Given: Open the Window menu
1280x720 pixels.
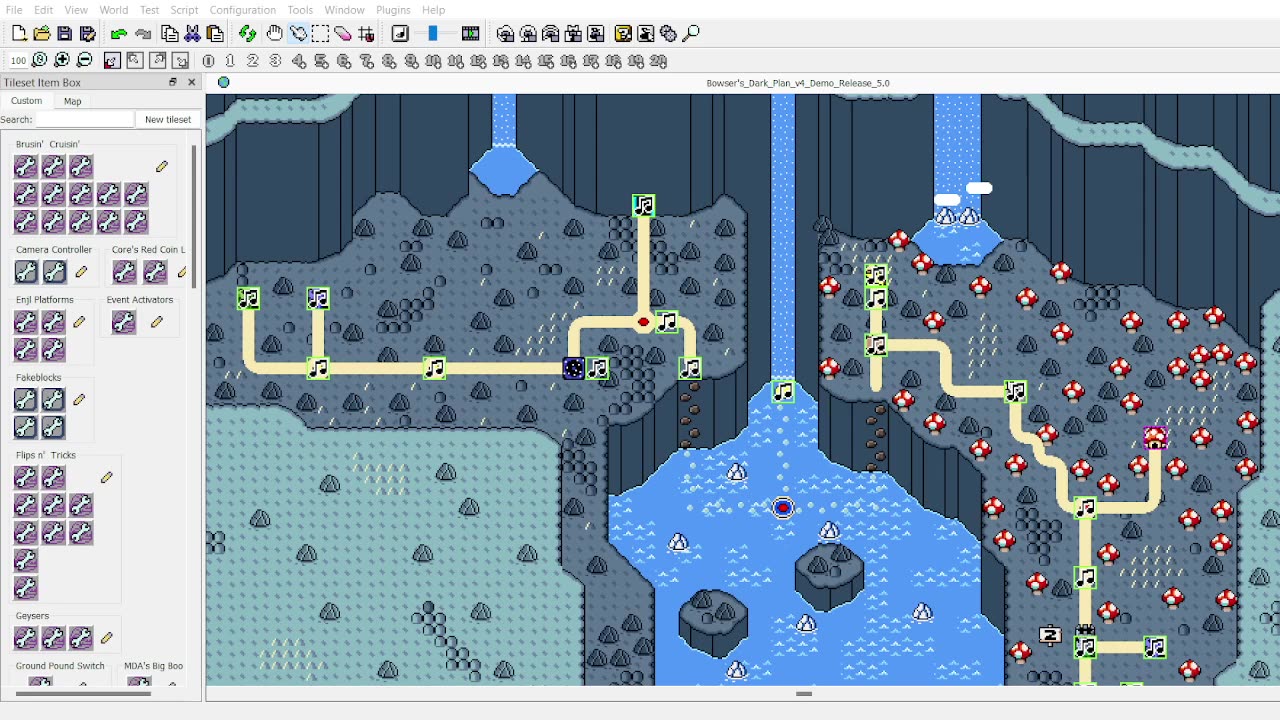Looking at the screenshot, I should (345, 10).
